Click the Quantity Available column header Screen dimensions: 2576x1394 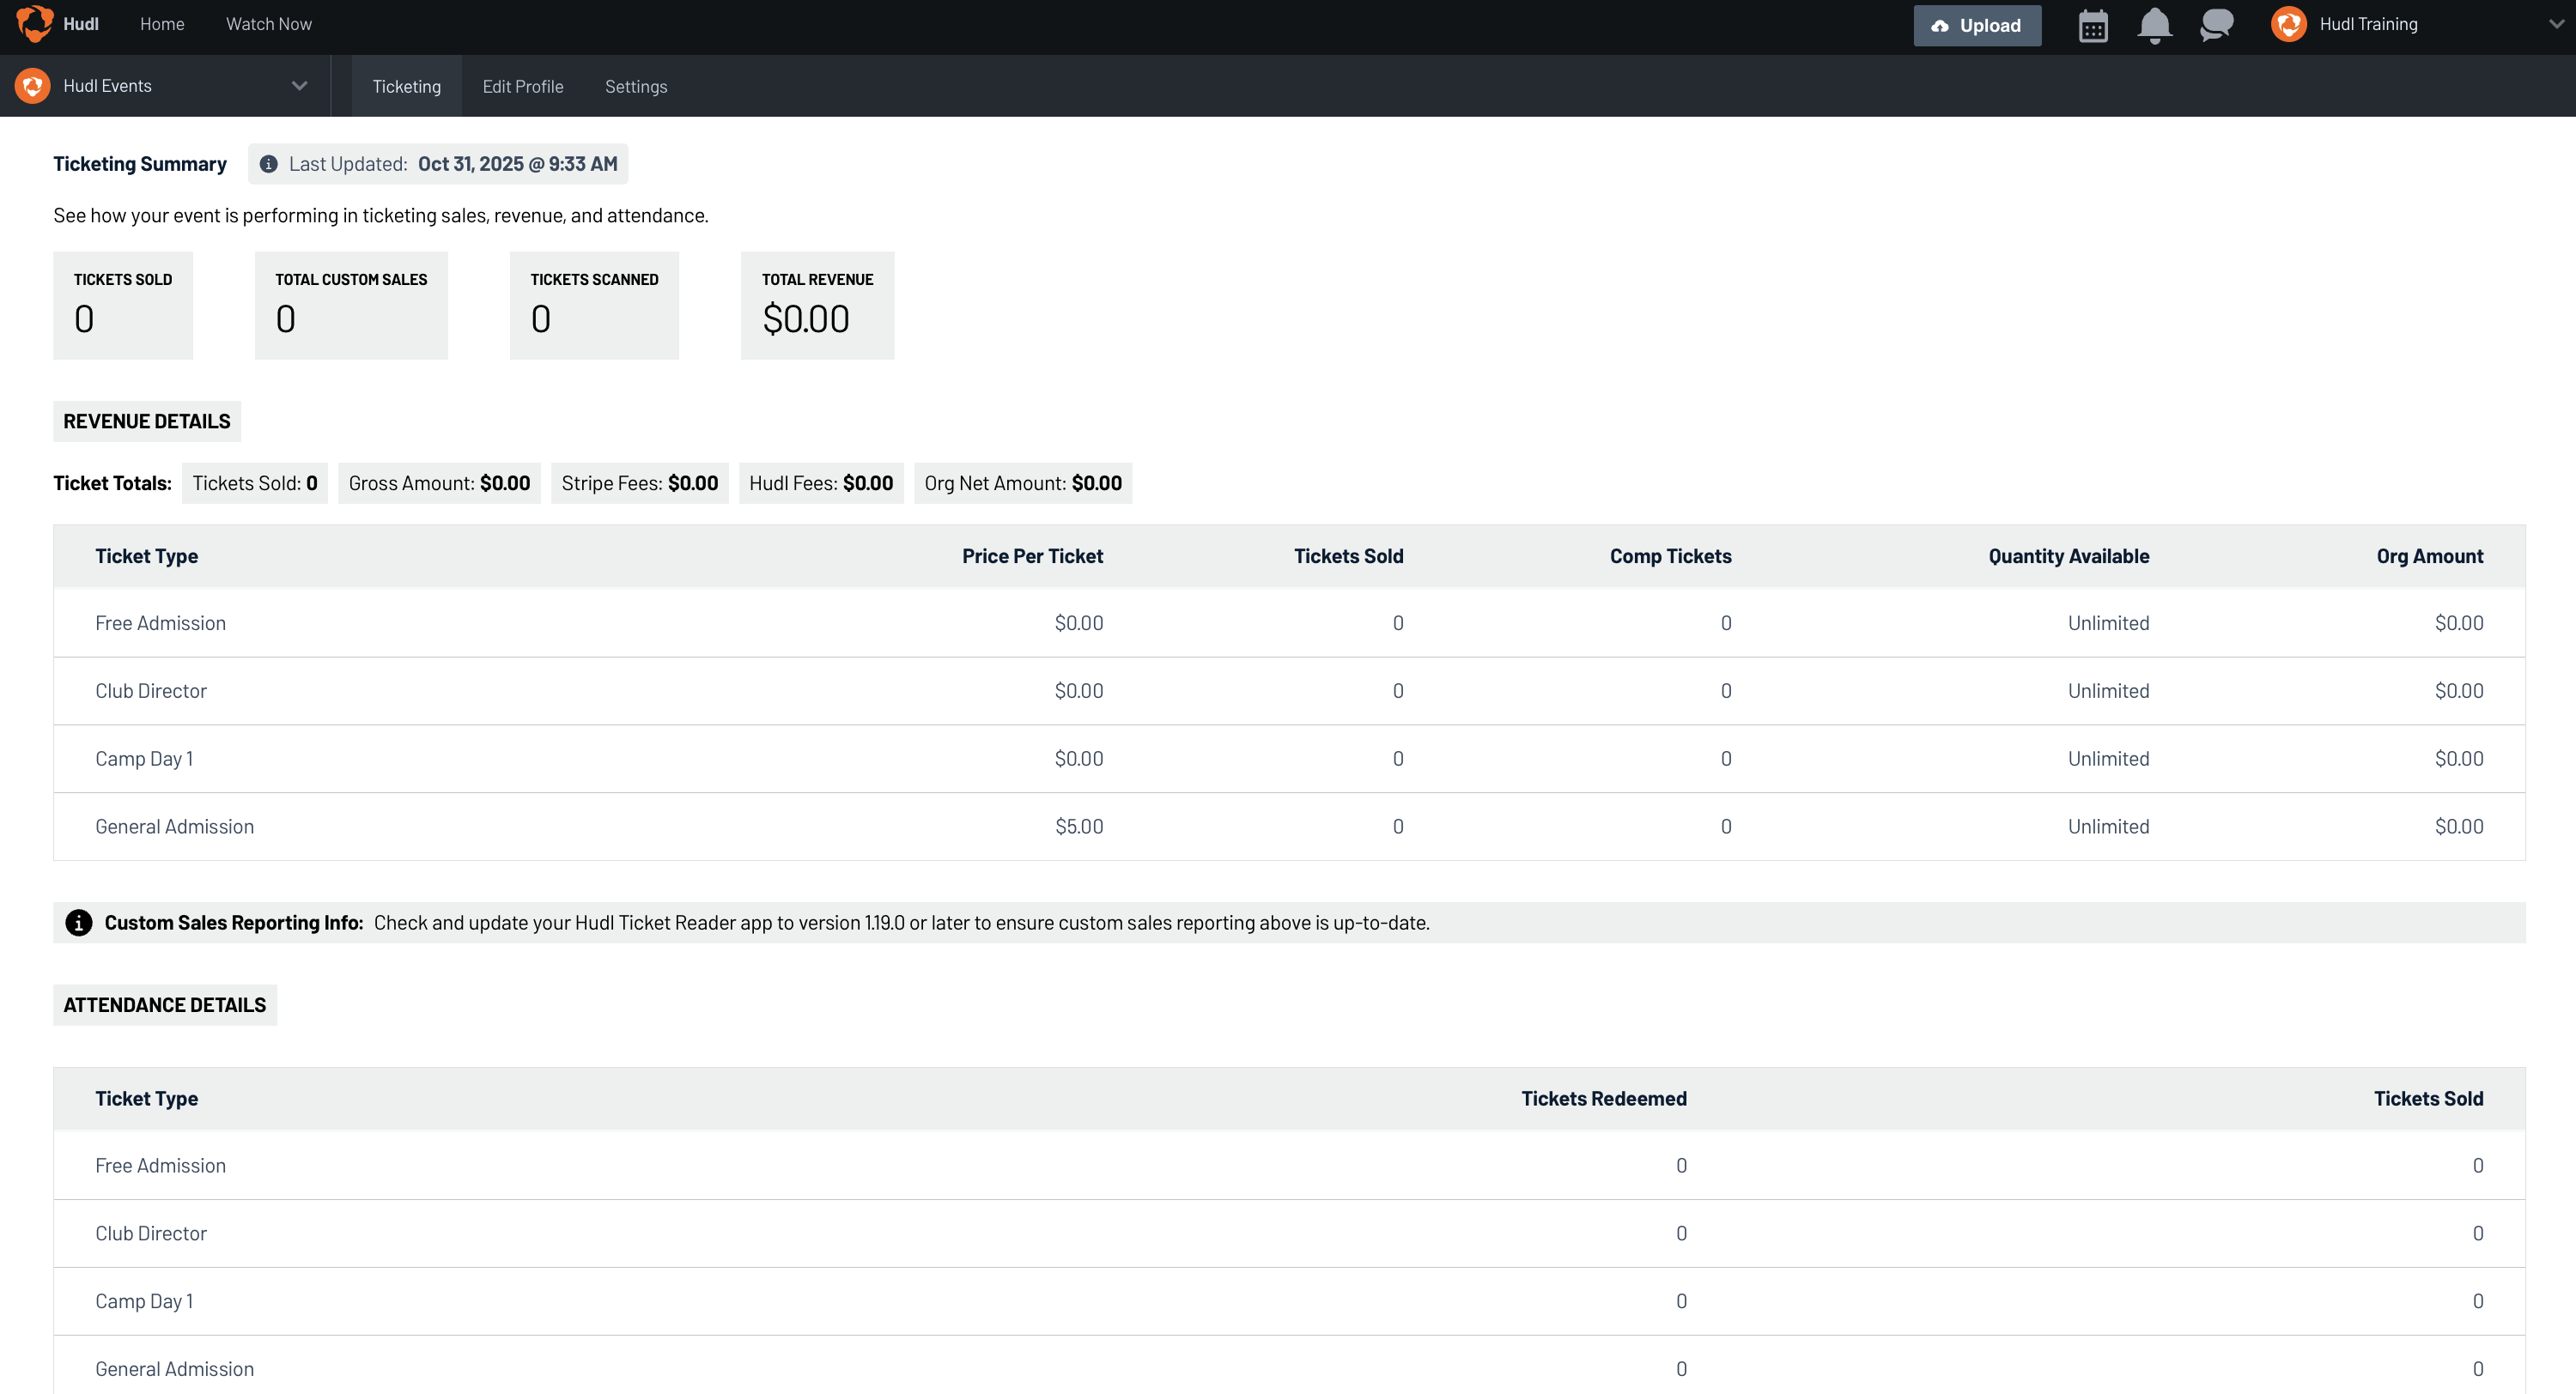(x=2068, y=556)
